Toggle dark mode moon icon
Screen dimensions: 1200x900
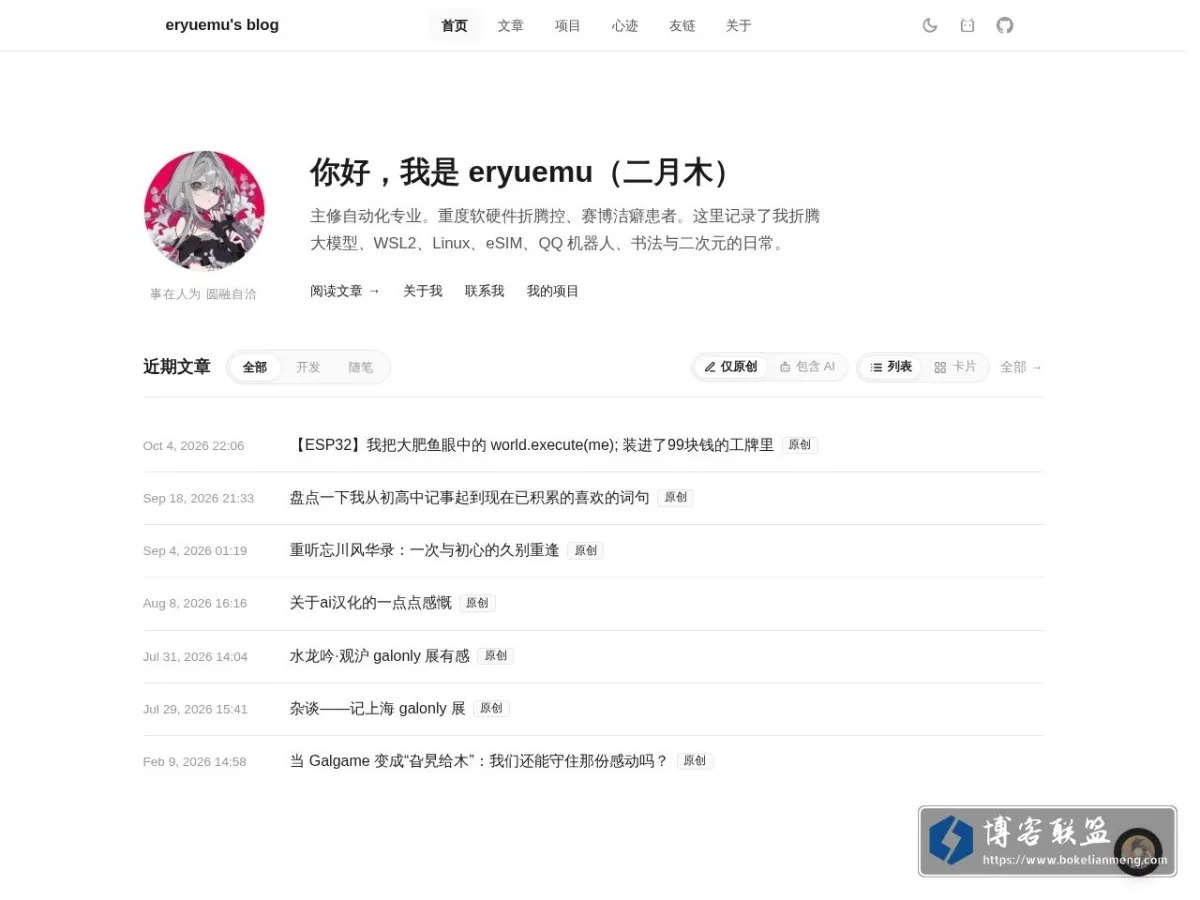click(x=930, y=25)
